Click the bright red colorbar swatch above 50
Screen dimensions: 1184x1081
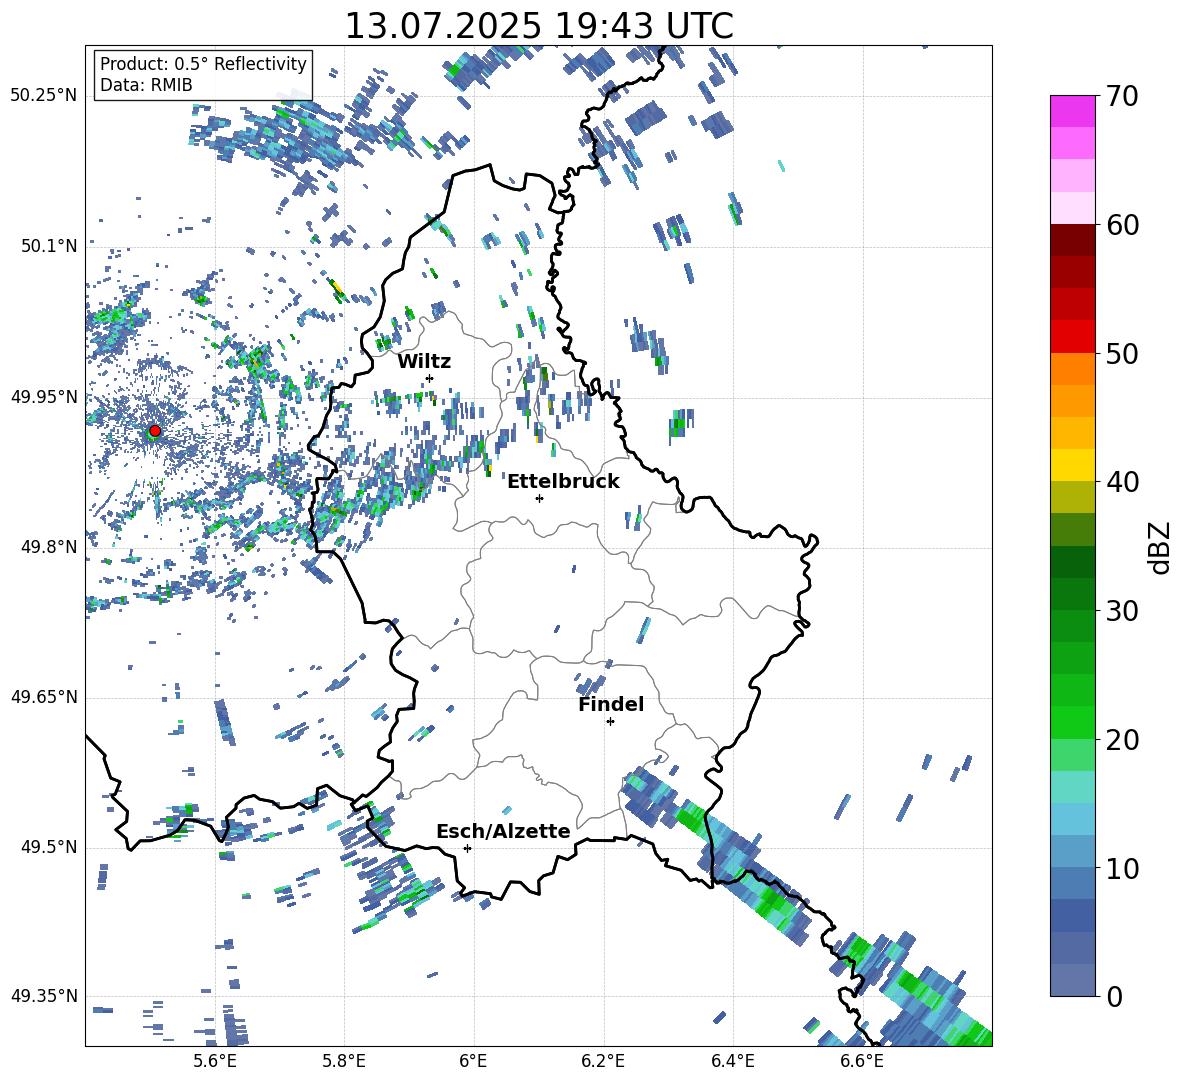point(1073,337)
